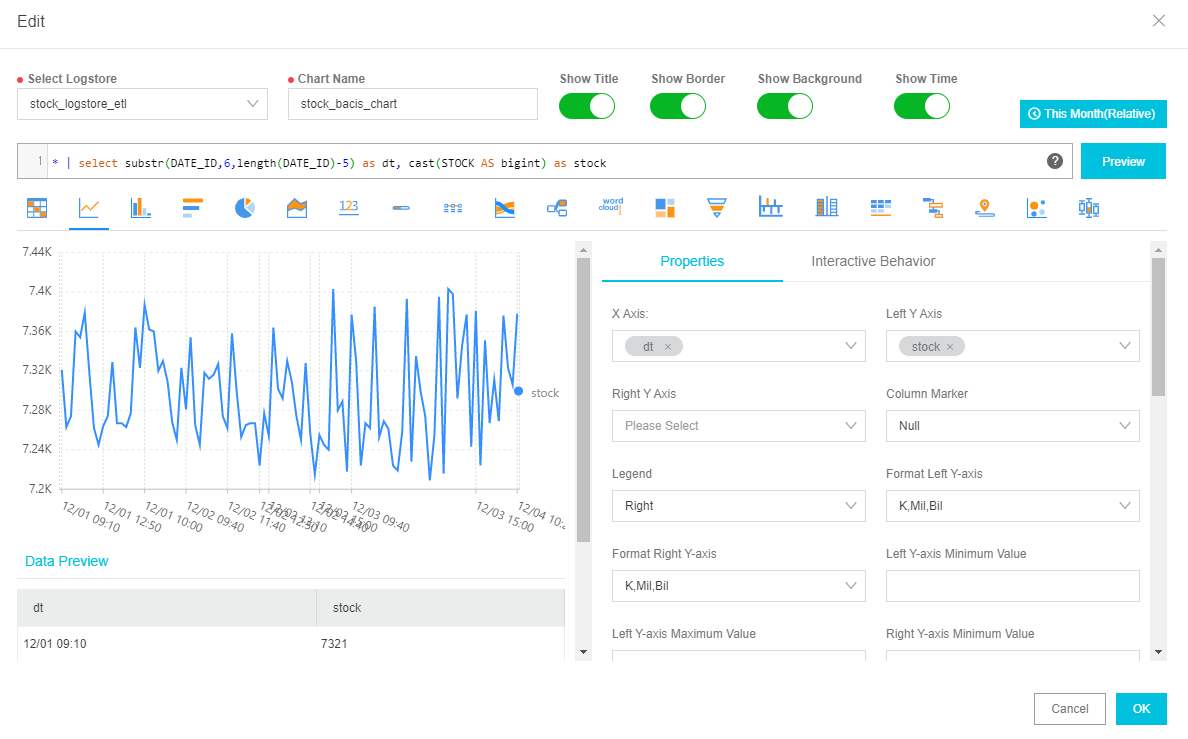Select the Sankey diagram chart icon

pos(505,208)
